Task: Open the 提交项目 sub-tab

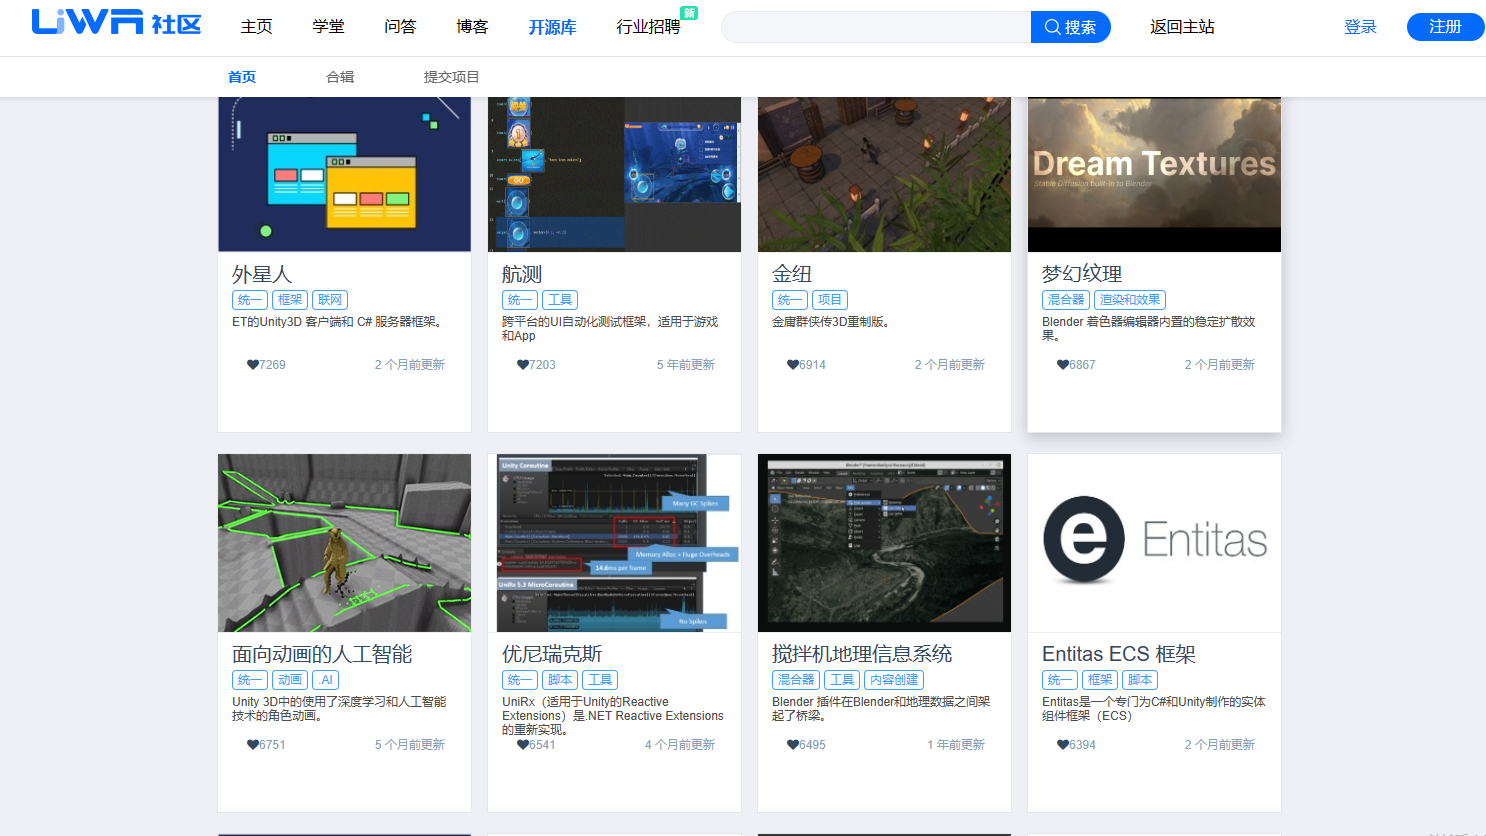Action: (x=451, y=77)
